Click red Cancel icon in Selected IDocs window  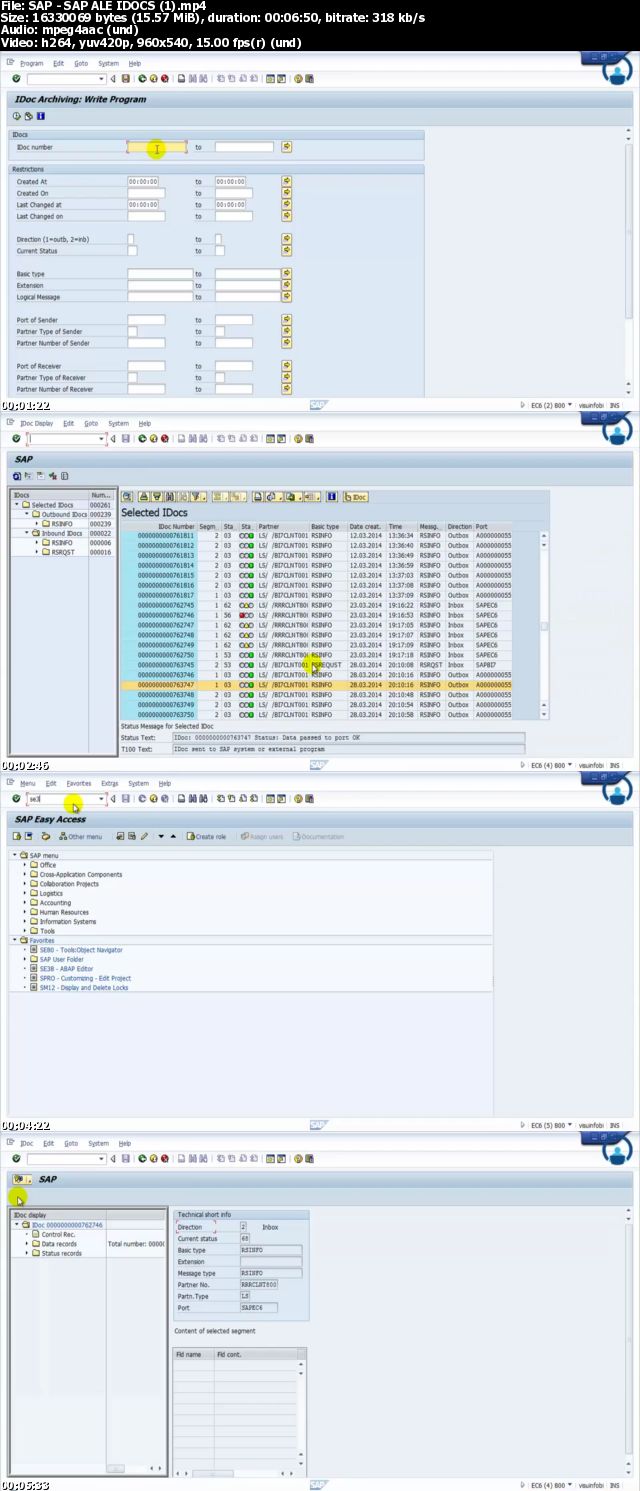point(164,438)
